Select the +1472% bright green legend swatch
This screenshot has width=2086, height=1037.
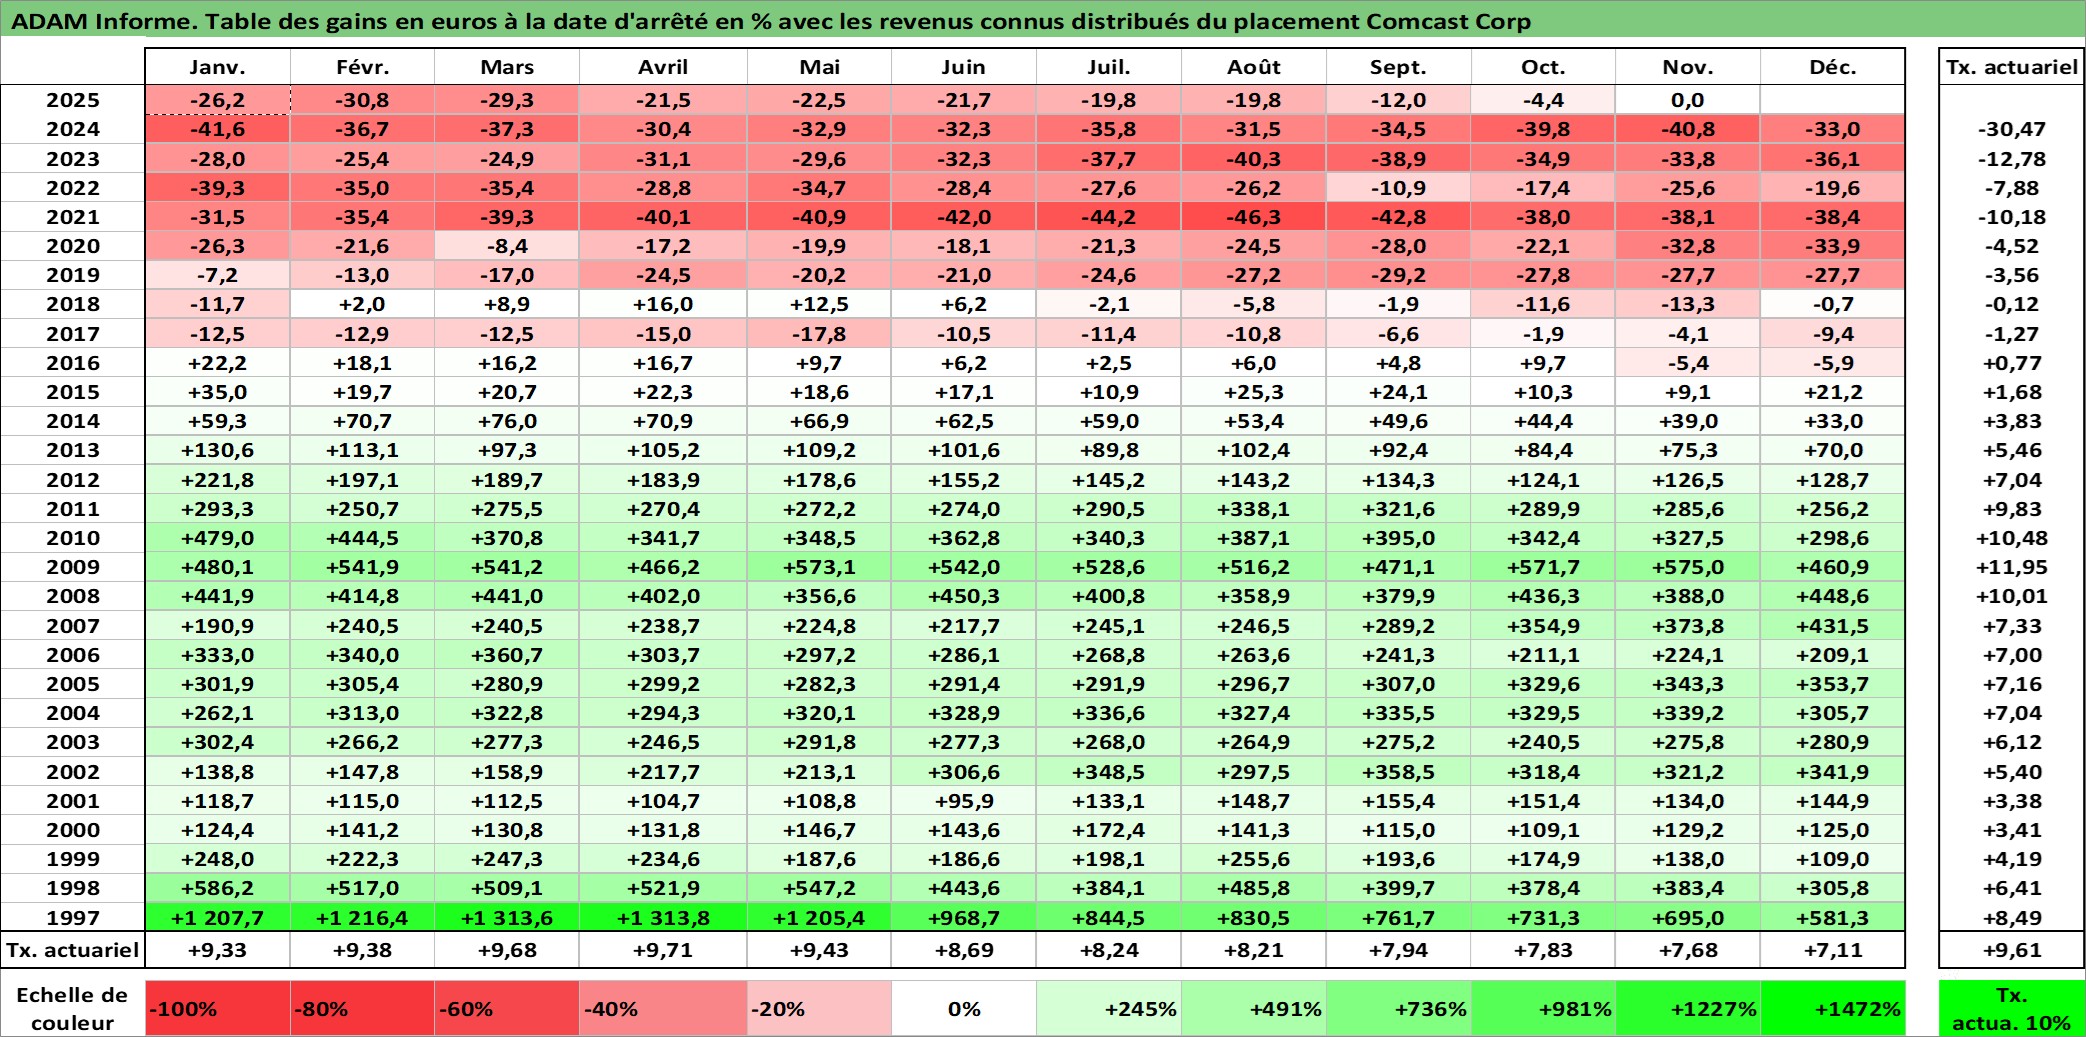[x=1833, y=1008]
